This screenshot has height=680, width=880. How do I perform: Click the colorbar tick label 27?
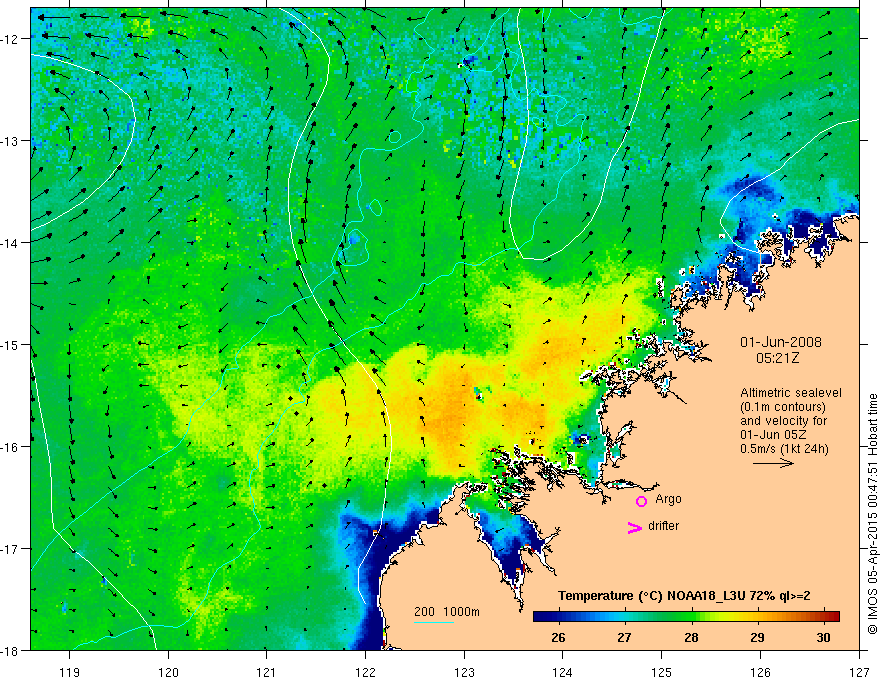(624, 637)
